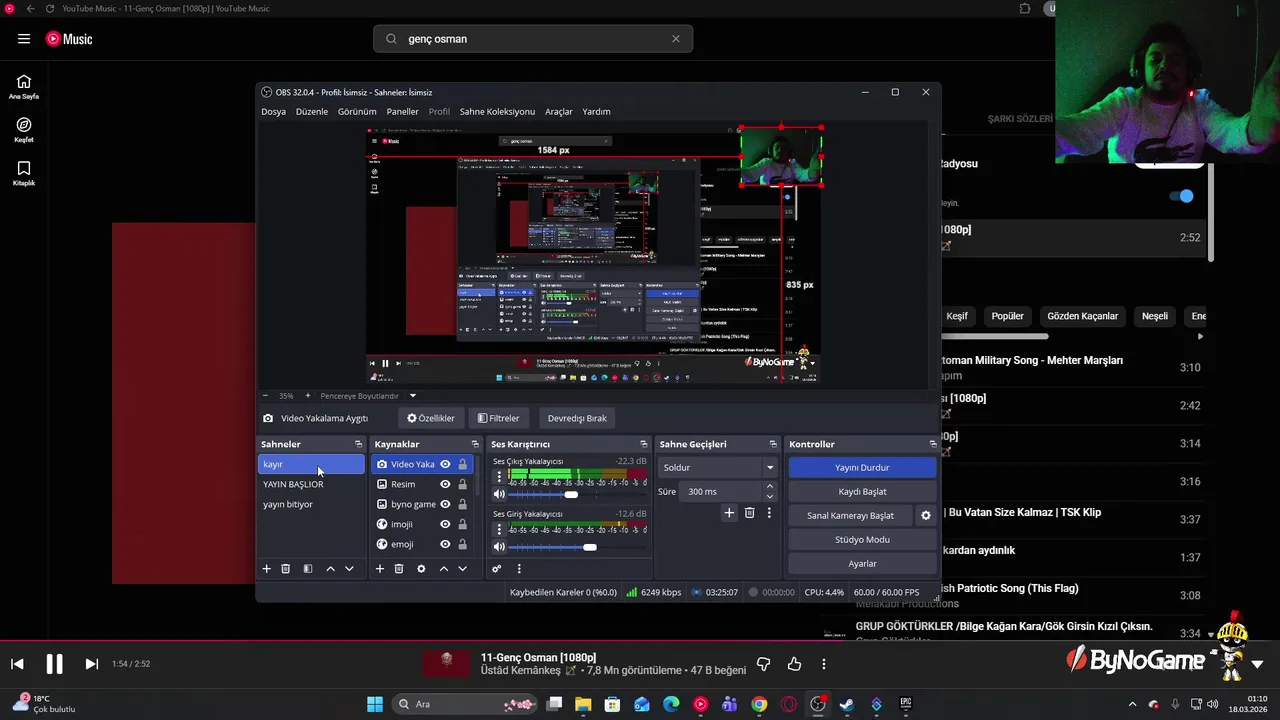The image size is (1280, 720).
Task: Pause the playing song
Action: coord(54,664)
